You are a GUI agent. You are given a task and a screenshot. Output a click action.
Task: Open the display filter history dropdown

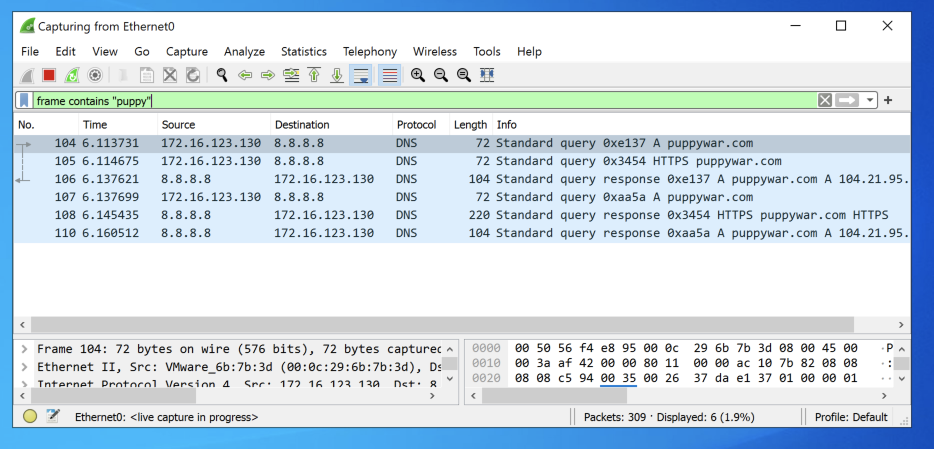[870, 101]
